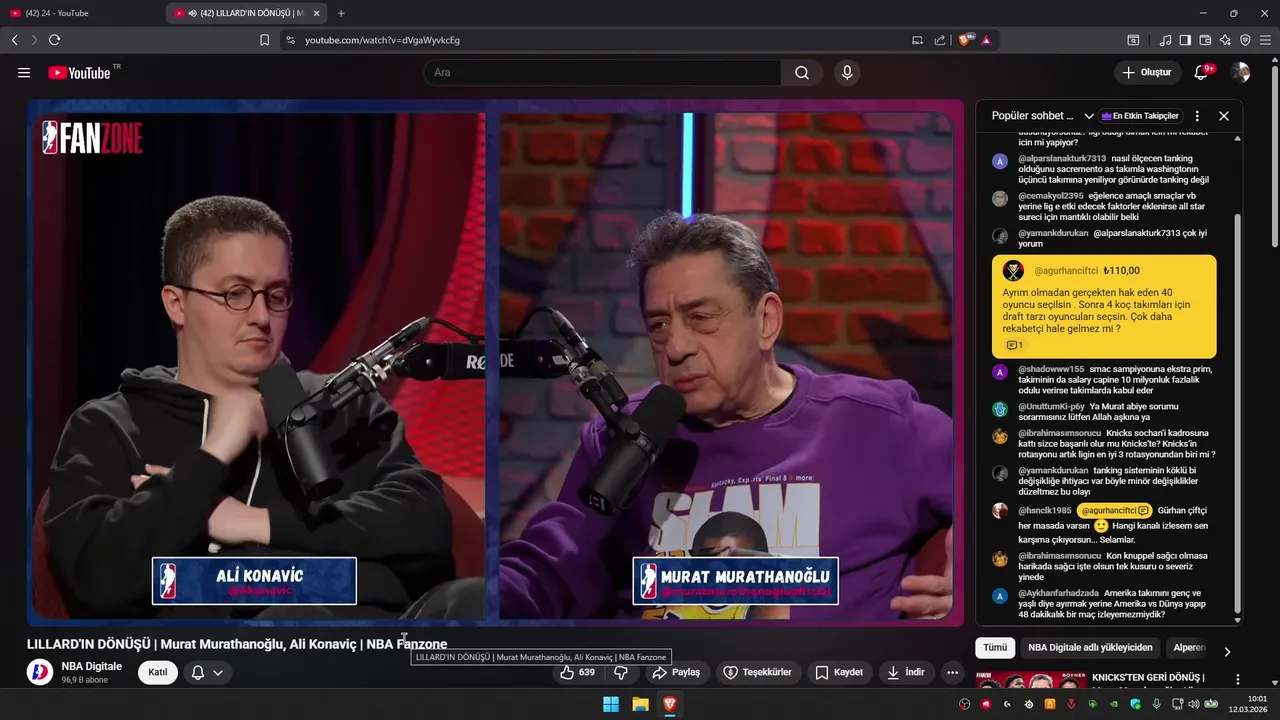The height and width of the screenshot is (720, 1280).
Task: Open browser main menu
Action: point(1265,40)
